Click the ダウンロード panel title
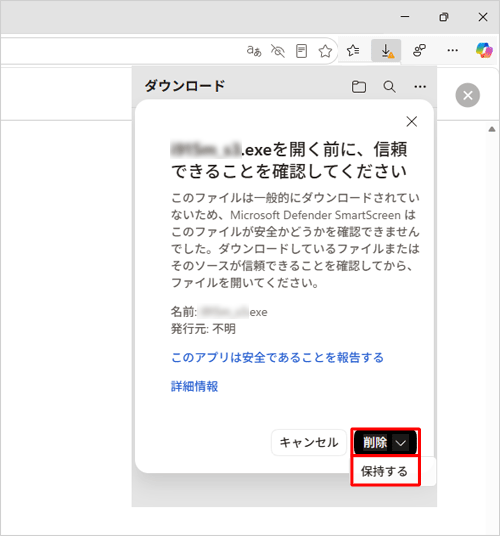This screenshot has width=500, height=536. [x=185, y=86]
